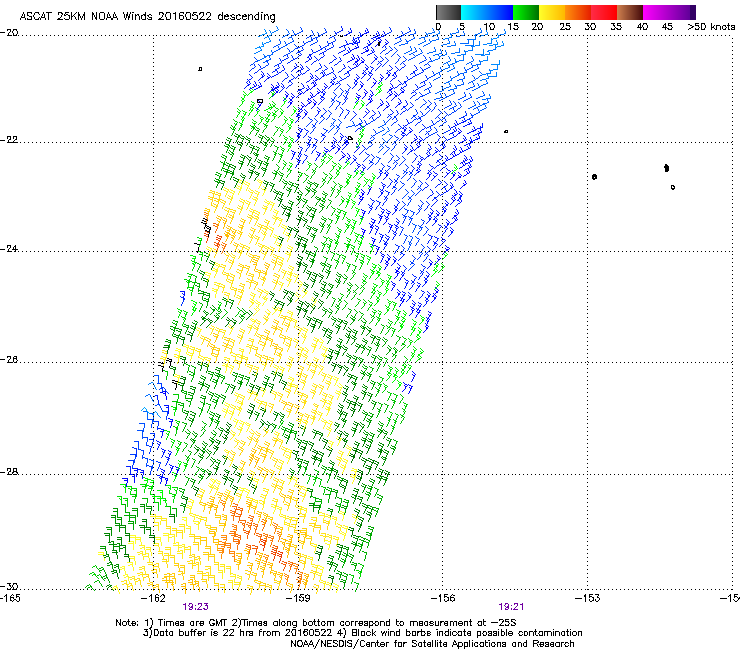Click the orange 25-30 knots legend segment
740x650 pixels.
point(578,12)
